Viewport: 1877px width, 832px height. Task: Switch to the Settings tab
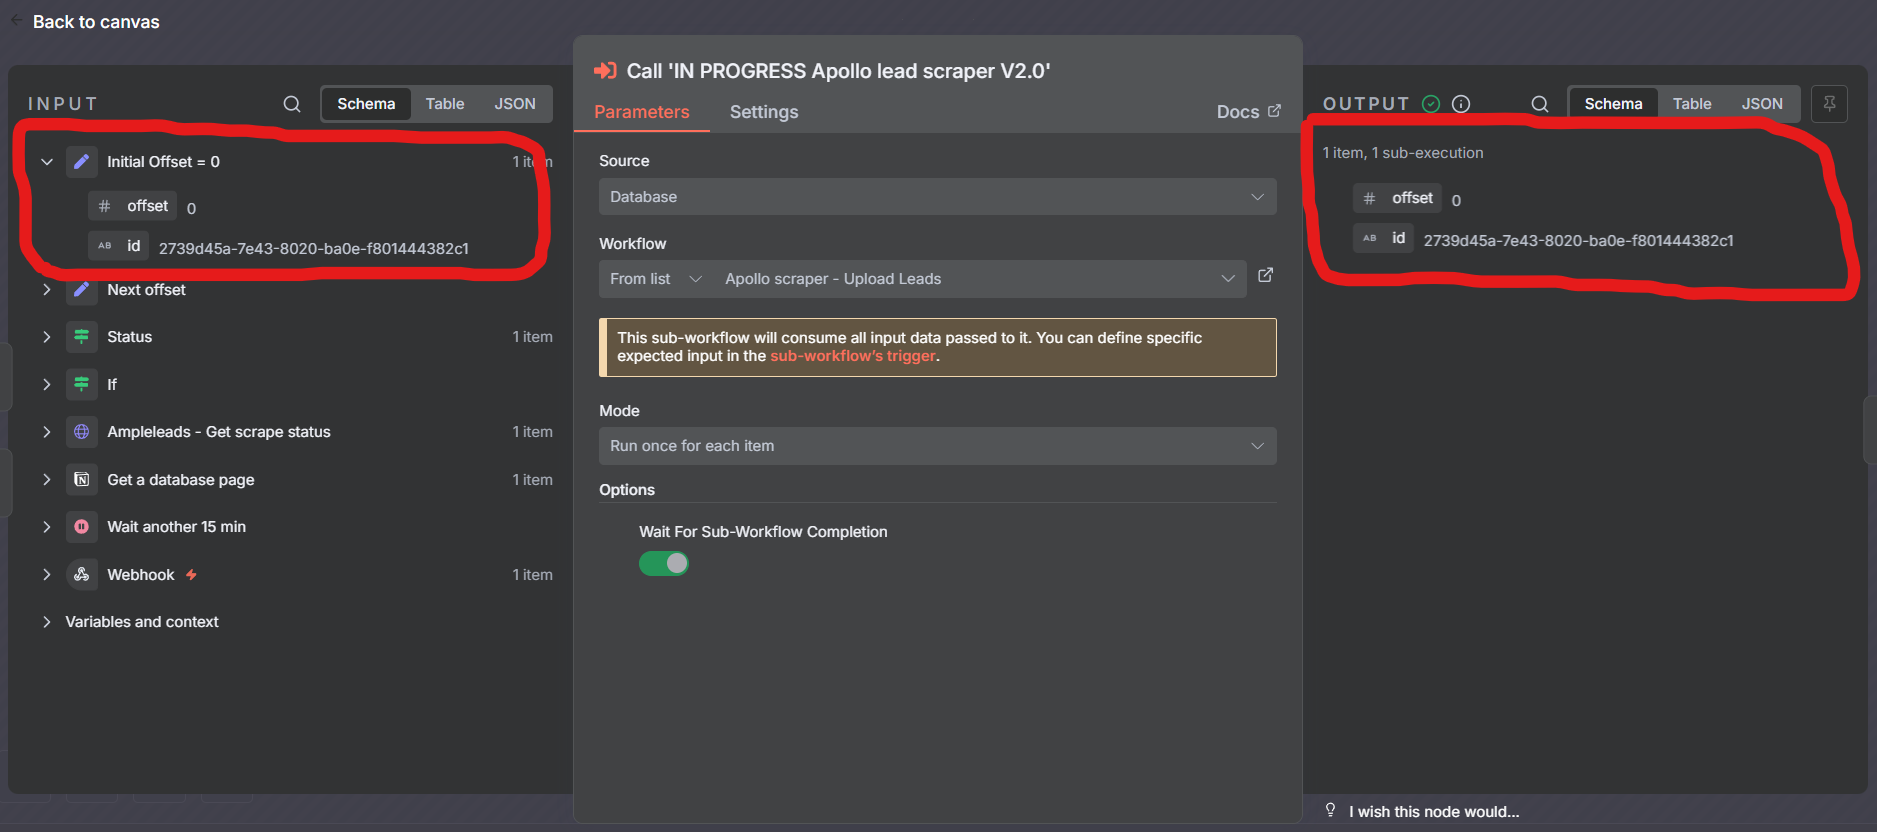tap(763, 111)
